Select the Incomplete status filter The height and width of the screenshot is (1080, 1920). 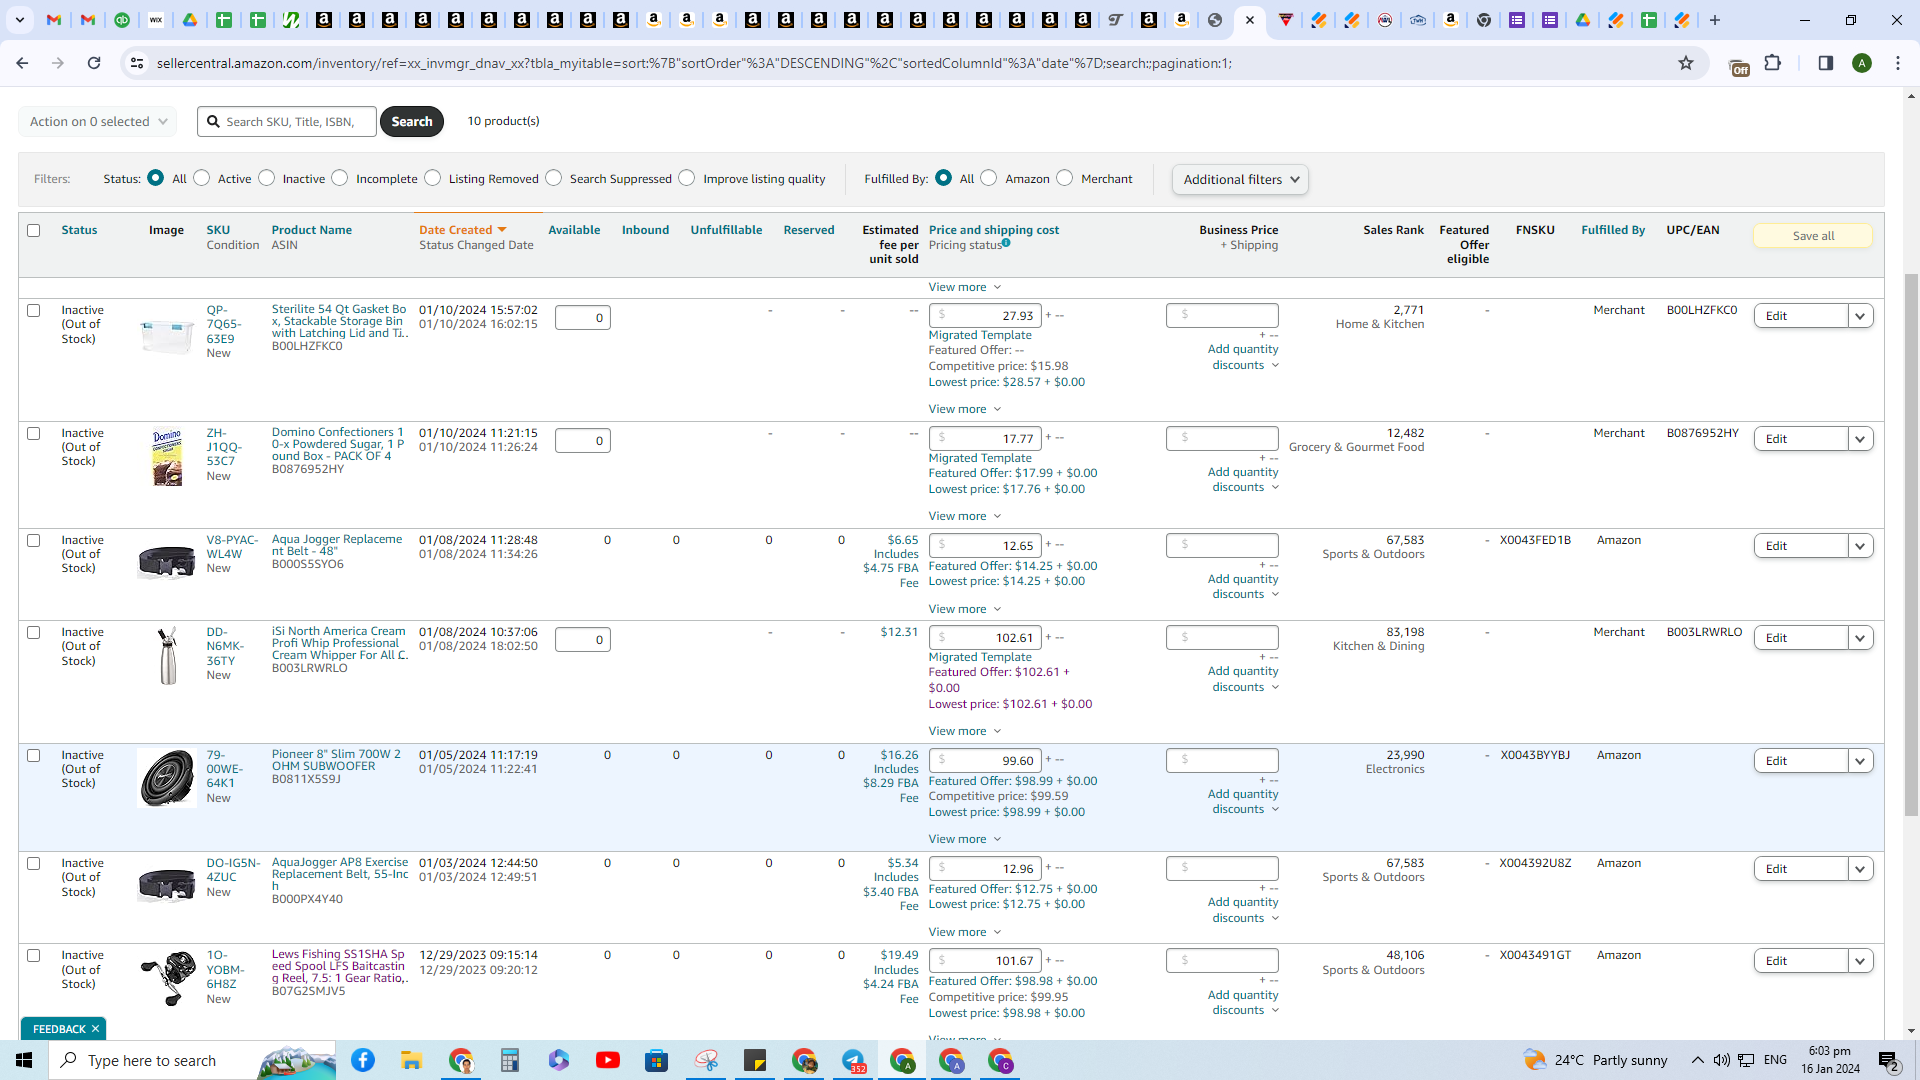(x=340, y=178)
